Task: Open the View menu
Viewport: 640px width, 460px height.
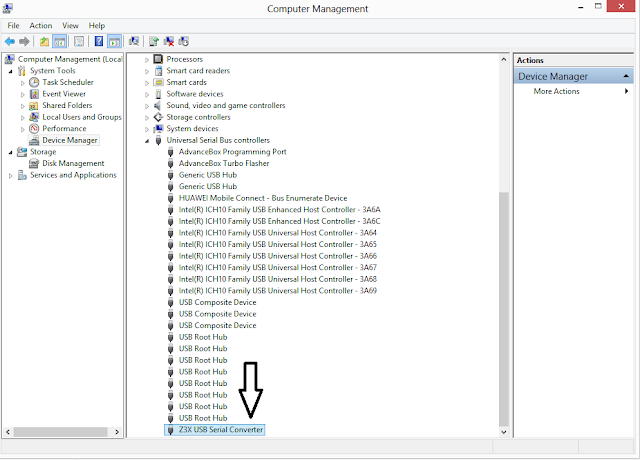Action: [x=70, y=25]
